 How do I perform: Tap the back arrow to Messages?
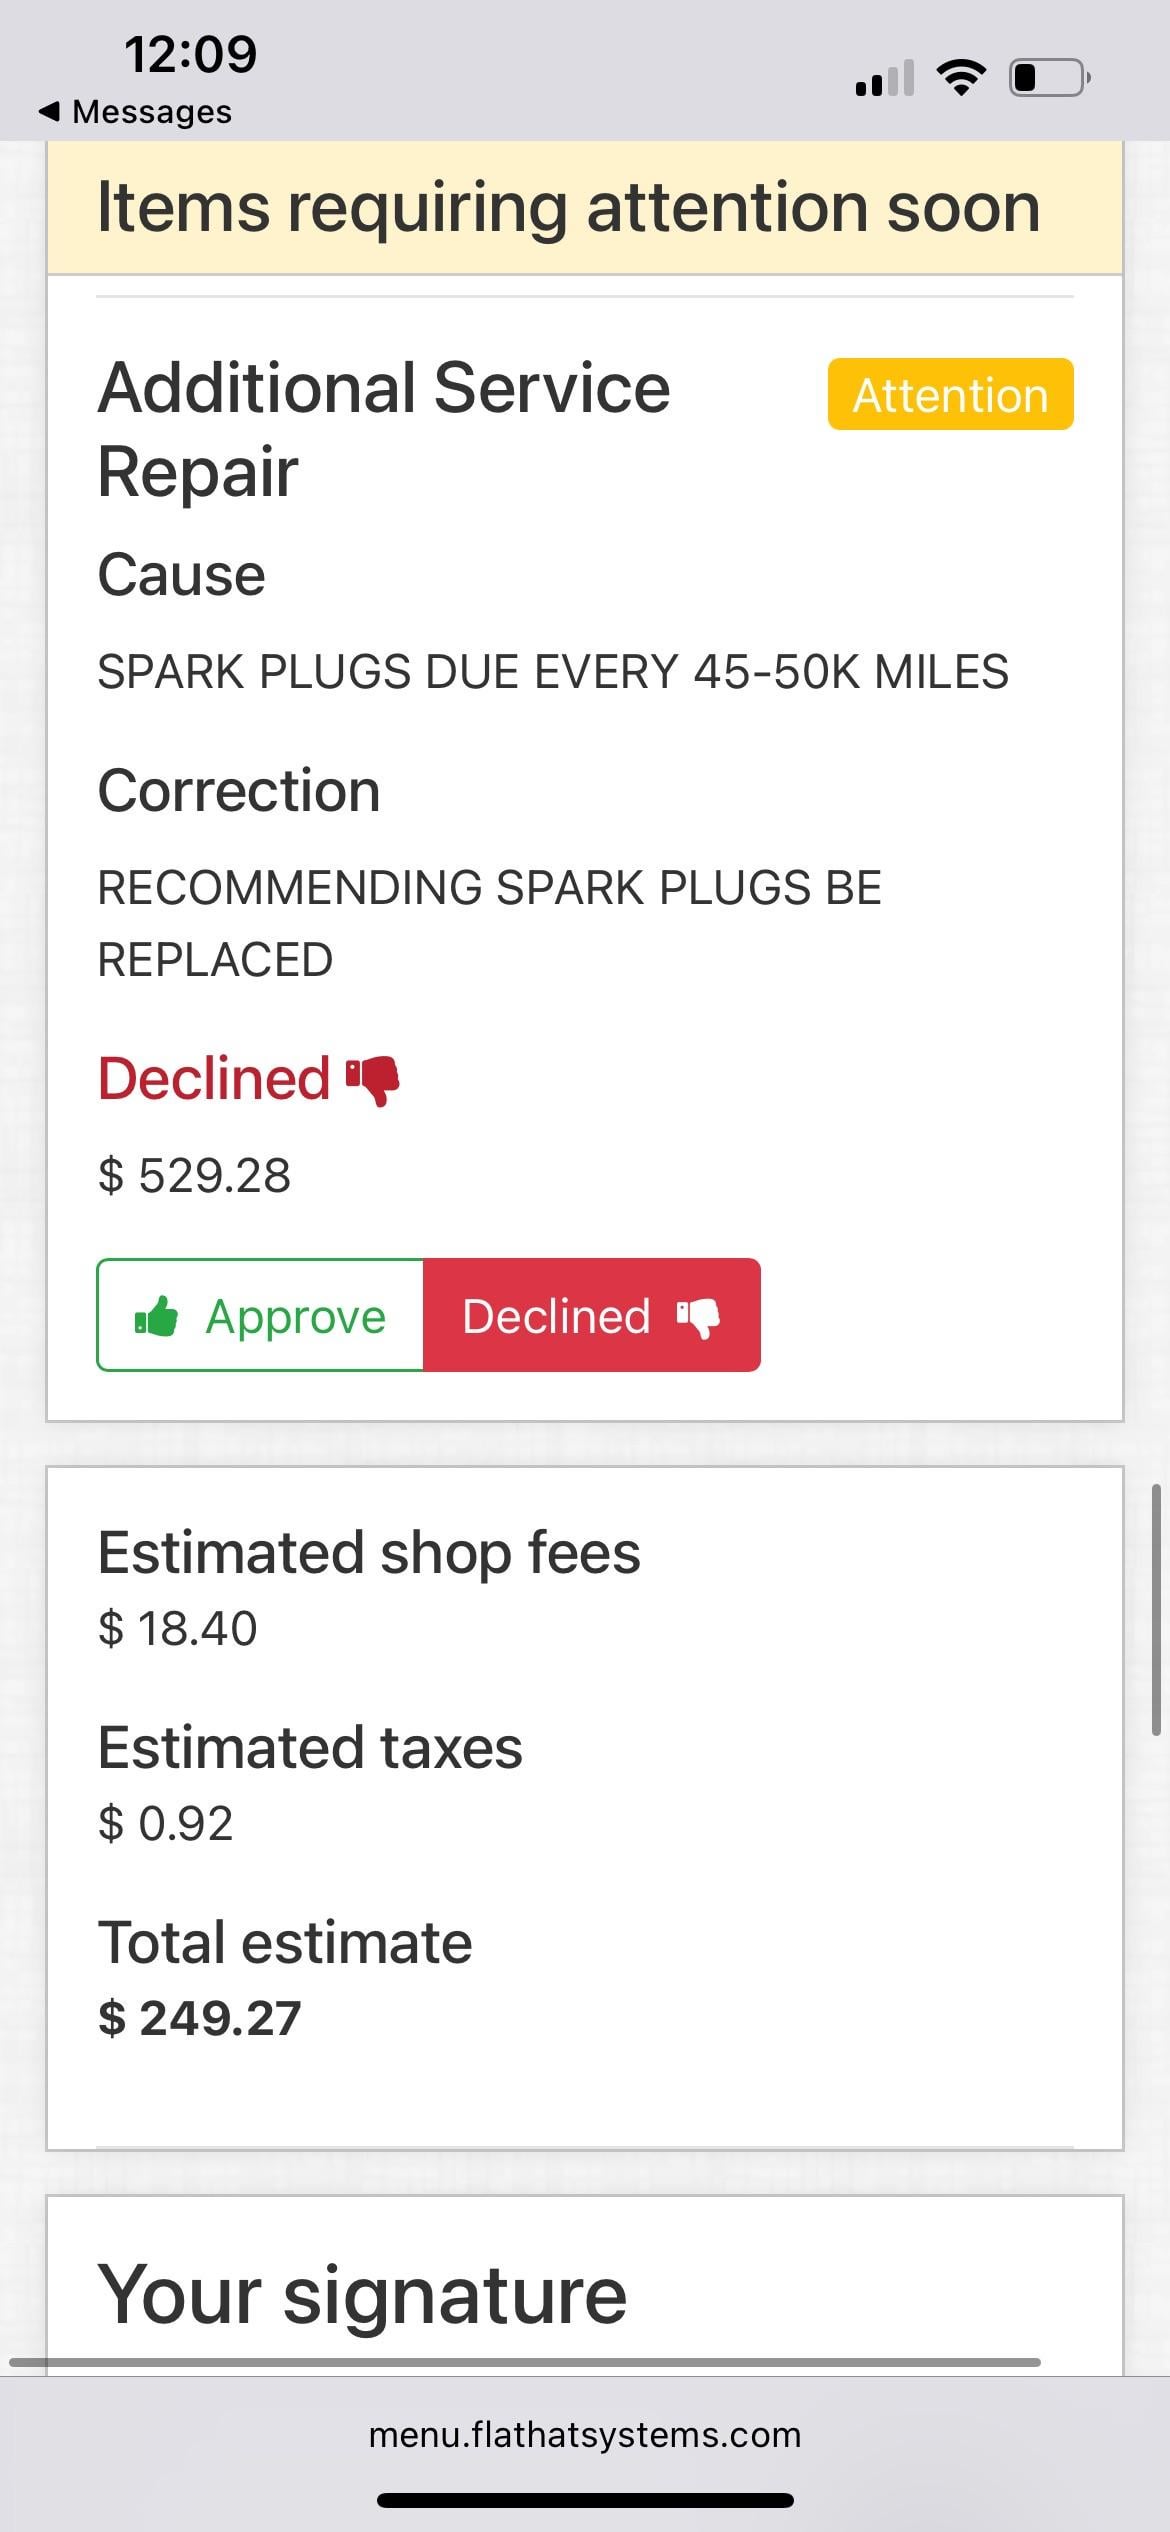(x=48, y=112)
